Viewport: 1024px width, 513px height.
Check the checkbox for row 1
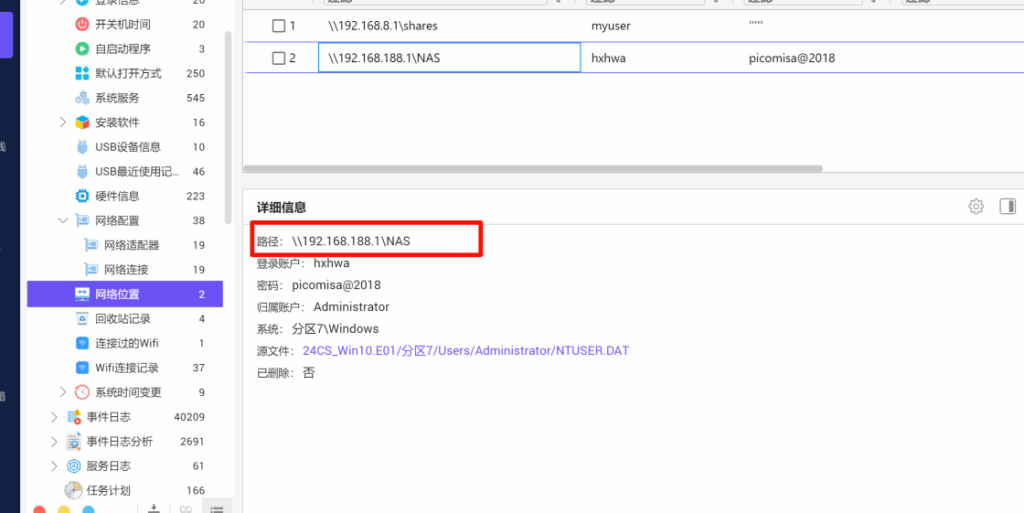[279, 25]
